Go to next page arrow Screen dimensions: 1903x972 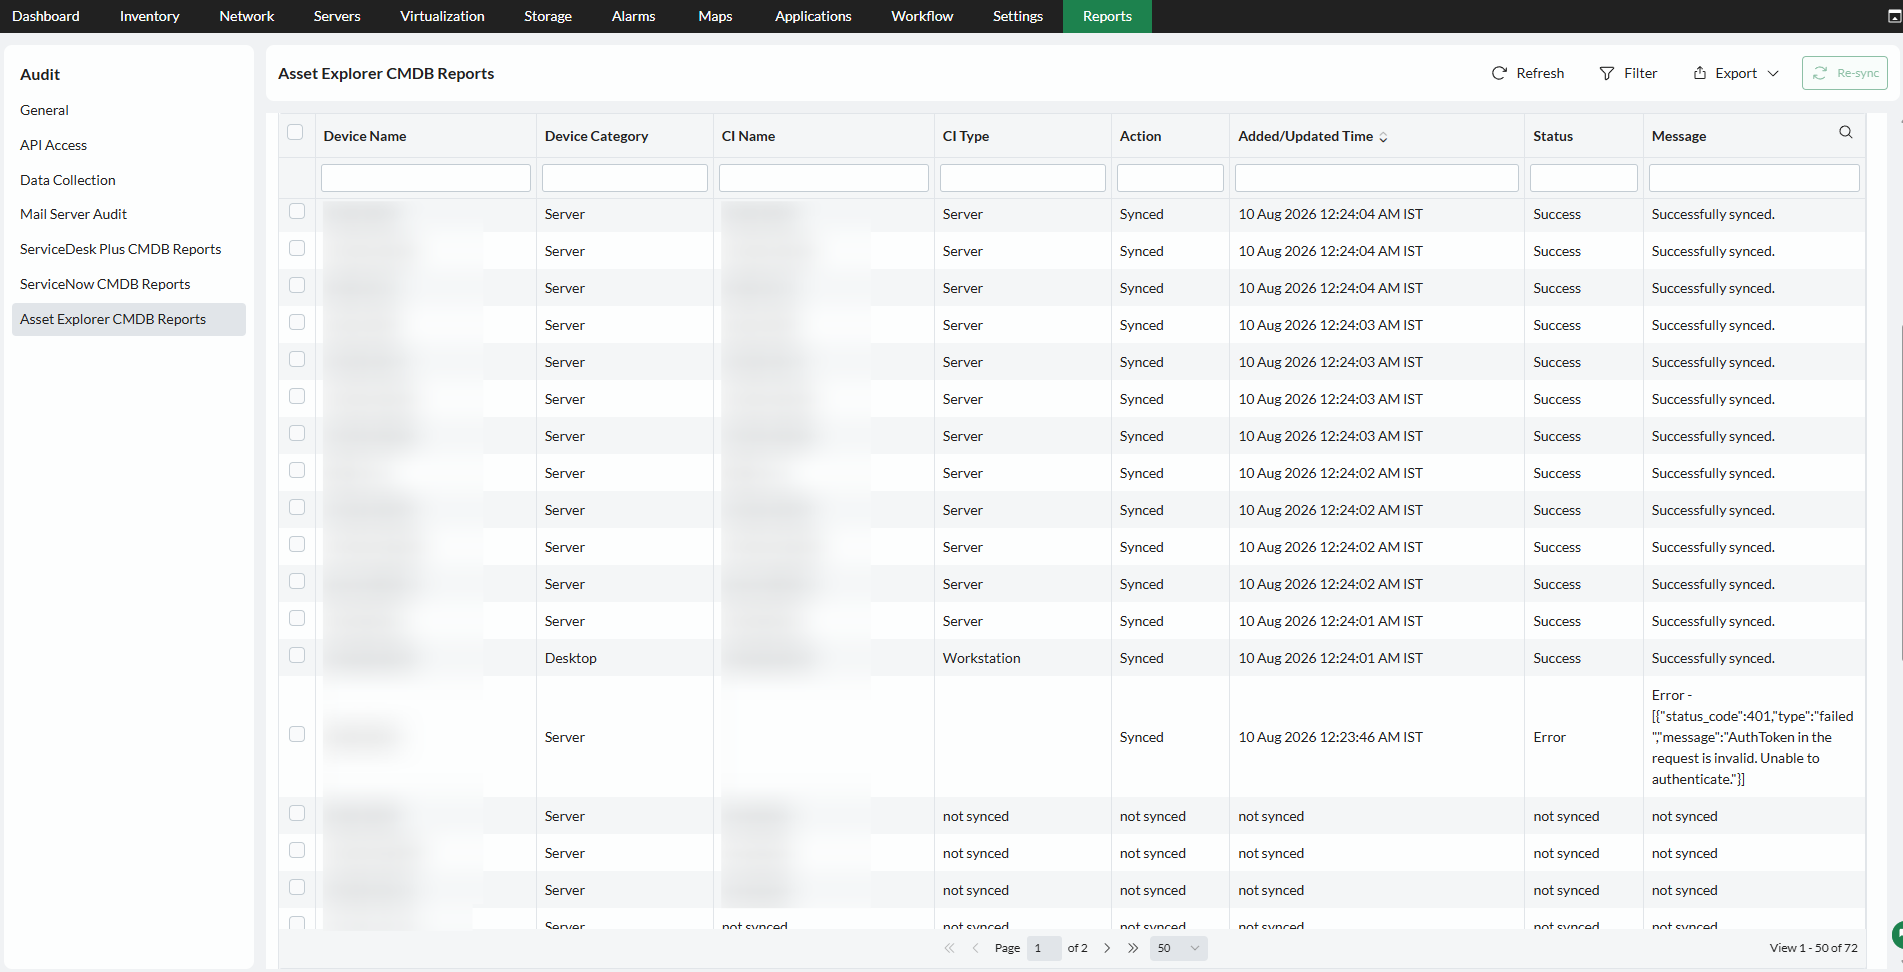(1107, 948)
